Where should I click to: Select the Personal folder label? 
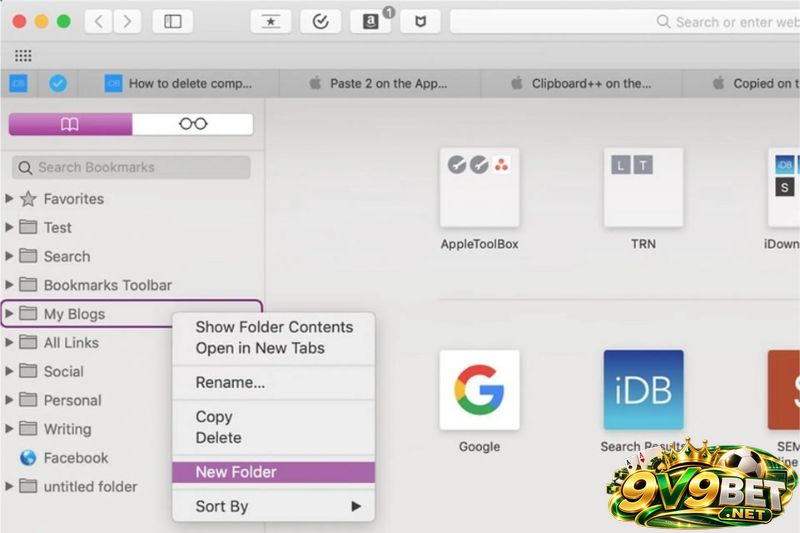[x=72, y=400]
